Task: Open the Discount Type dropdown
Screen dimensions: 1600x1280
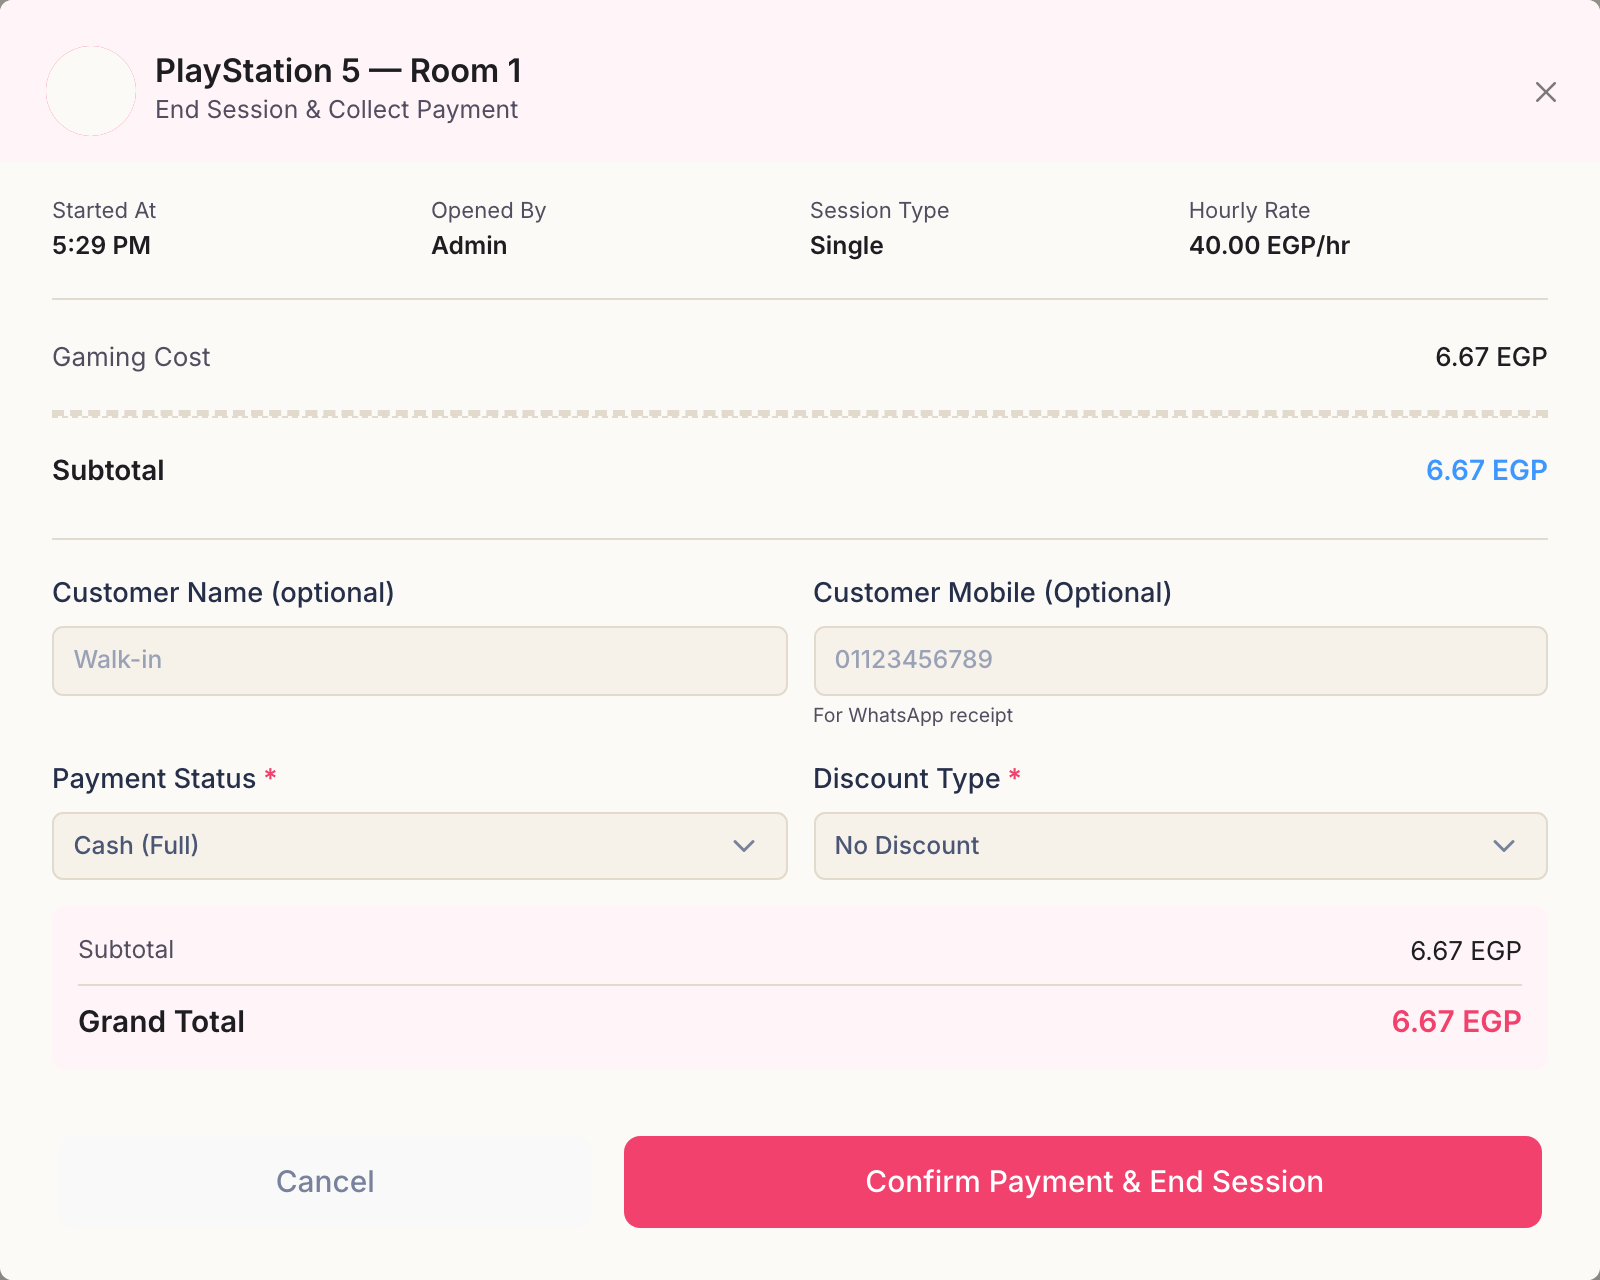Action: tap(1181, 846)
